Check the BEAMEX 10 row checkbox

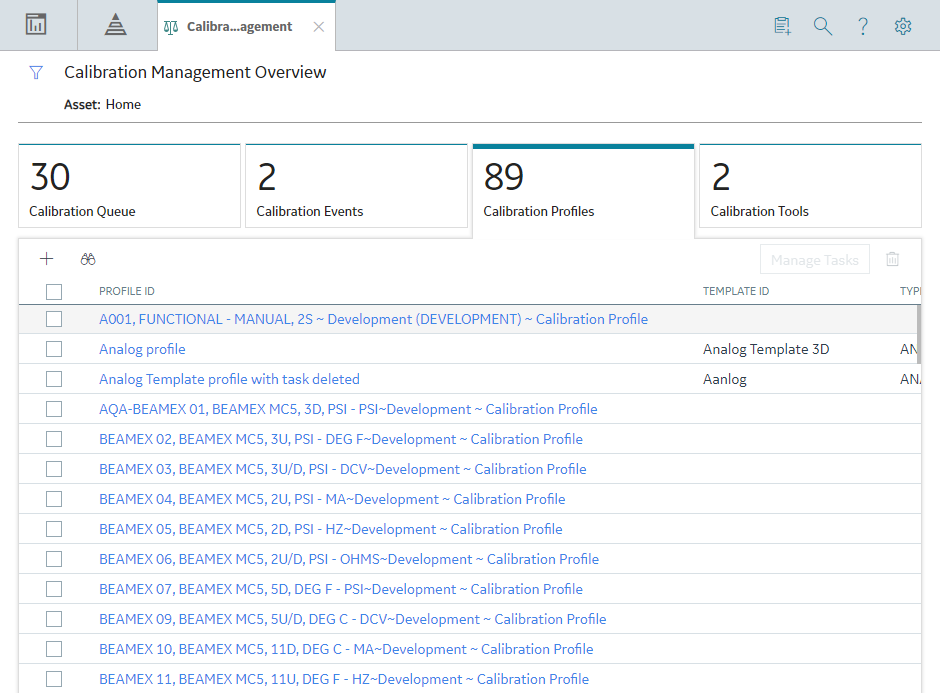coord(54,649)
